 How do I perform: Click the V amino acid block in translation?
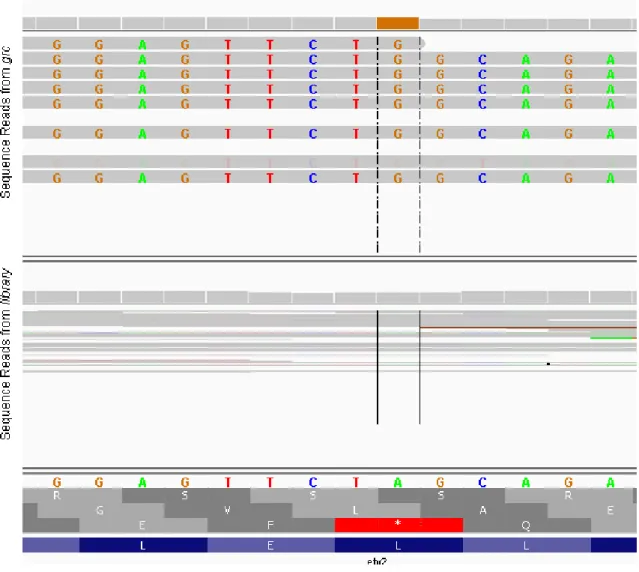[228, 510]
